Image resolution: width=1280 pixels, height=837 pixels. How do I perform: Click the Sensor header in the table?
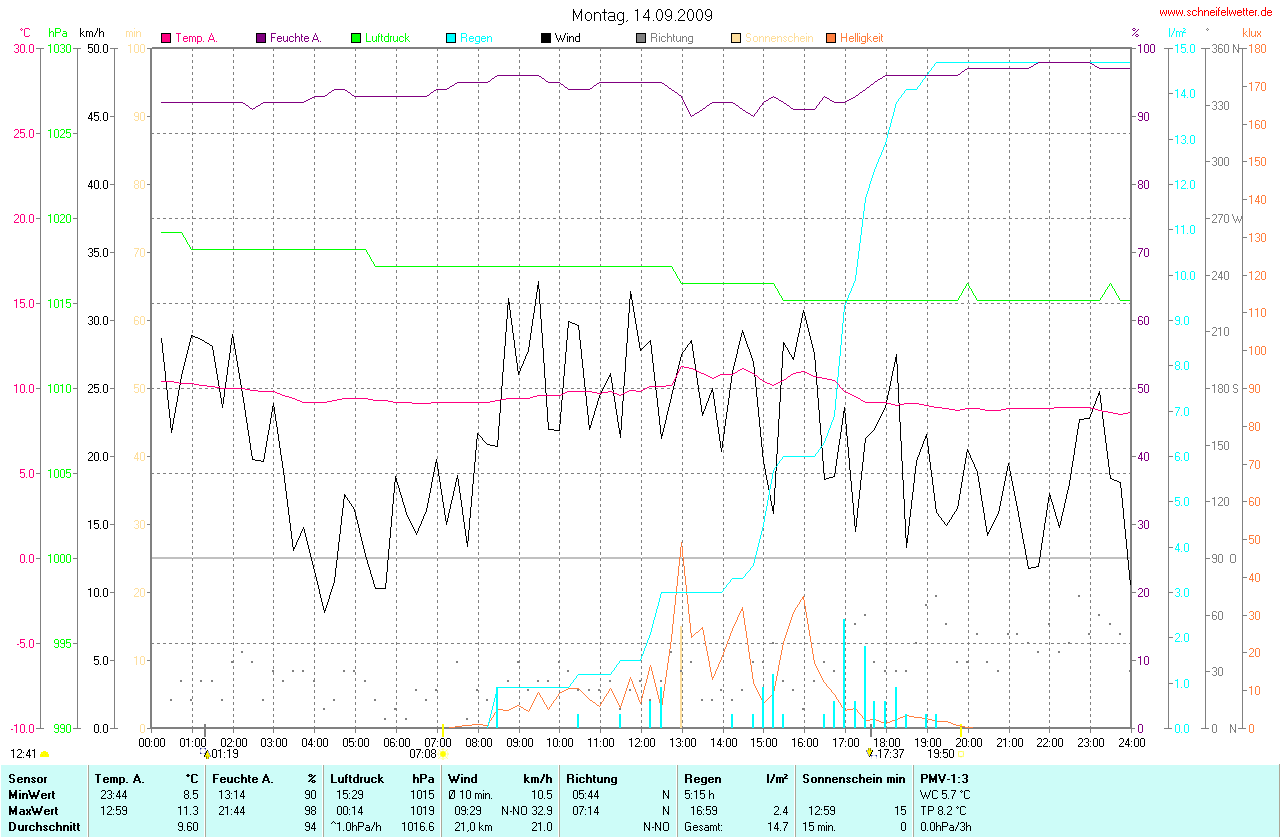26,778
